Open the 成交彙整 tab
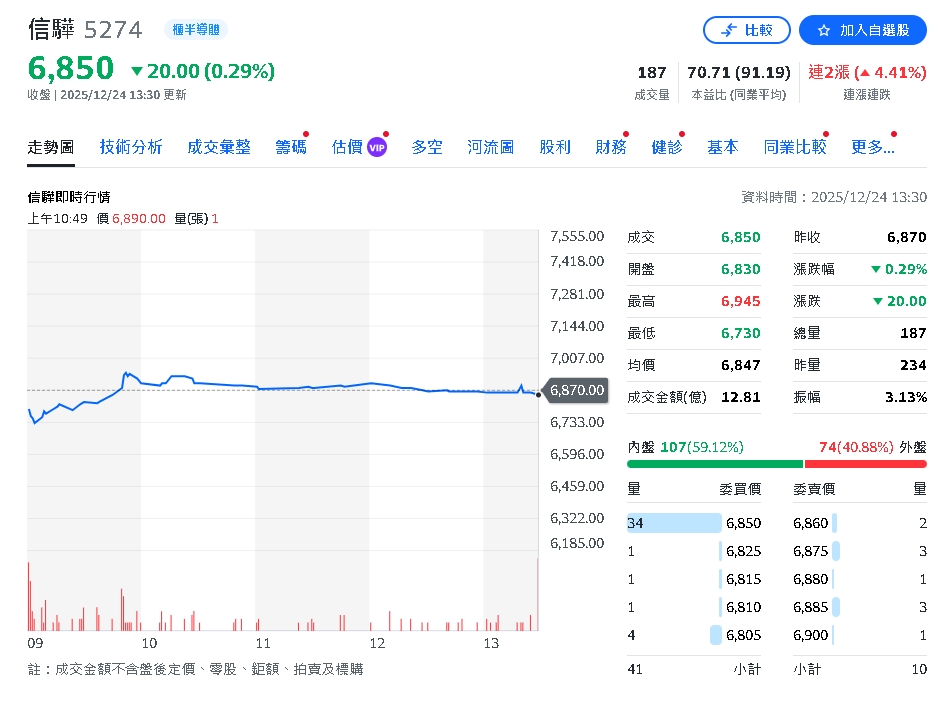 [219, 147]
